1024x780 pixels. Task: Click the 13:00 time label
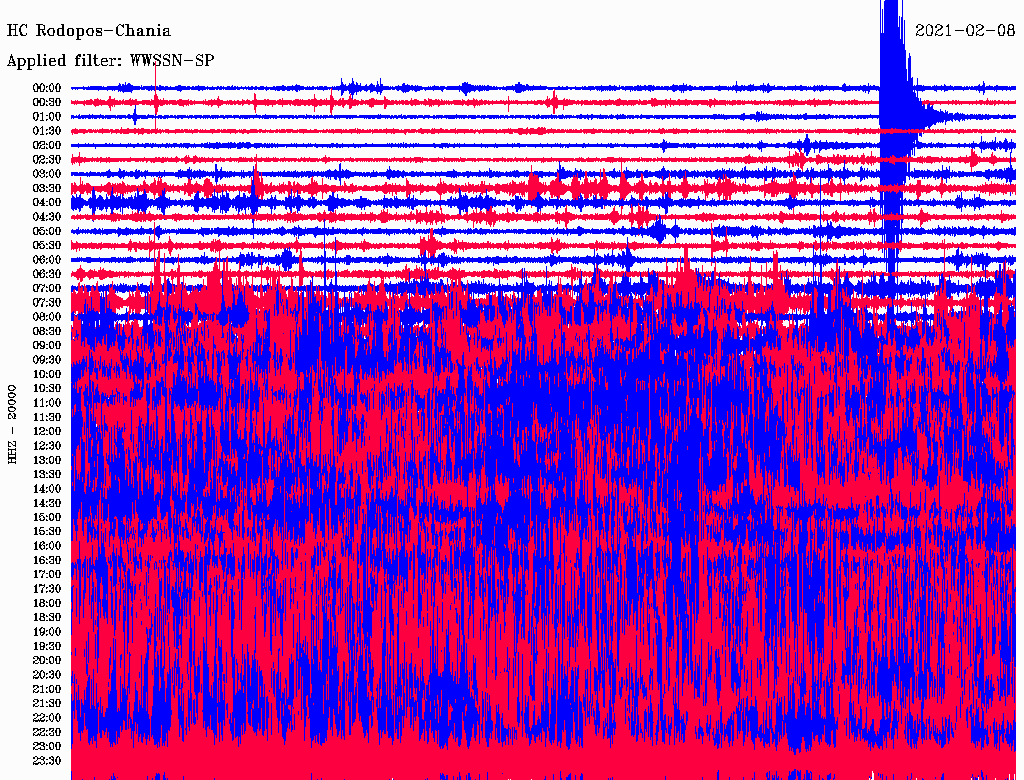click(x=47, y=460)
